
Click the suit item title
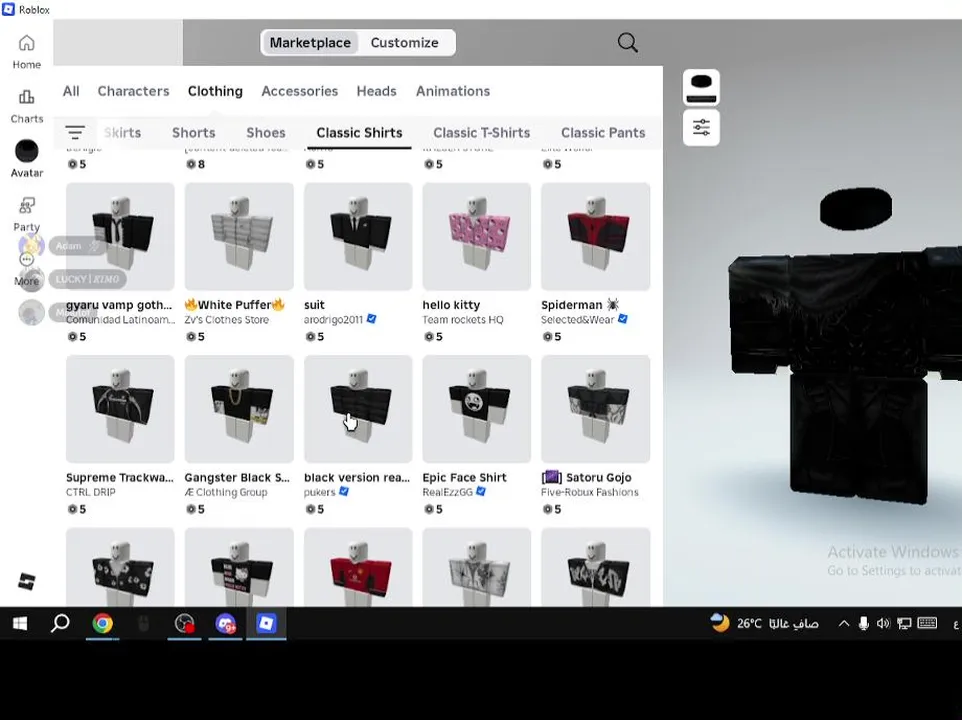click(314, 305)
